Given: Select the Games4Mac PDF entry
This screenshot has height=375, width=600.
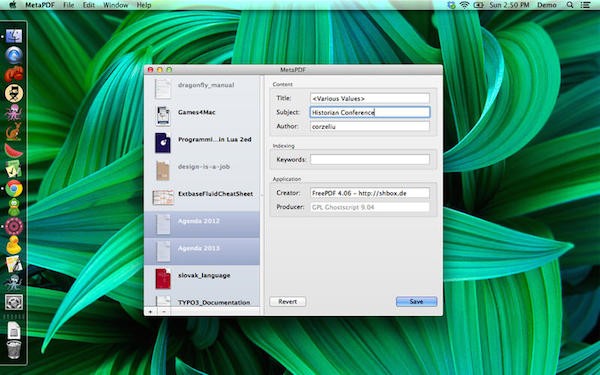Looking at the screenshot, I should tap(202, 116).
